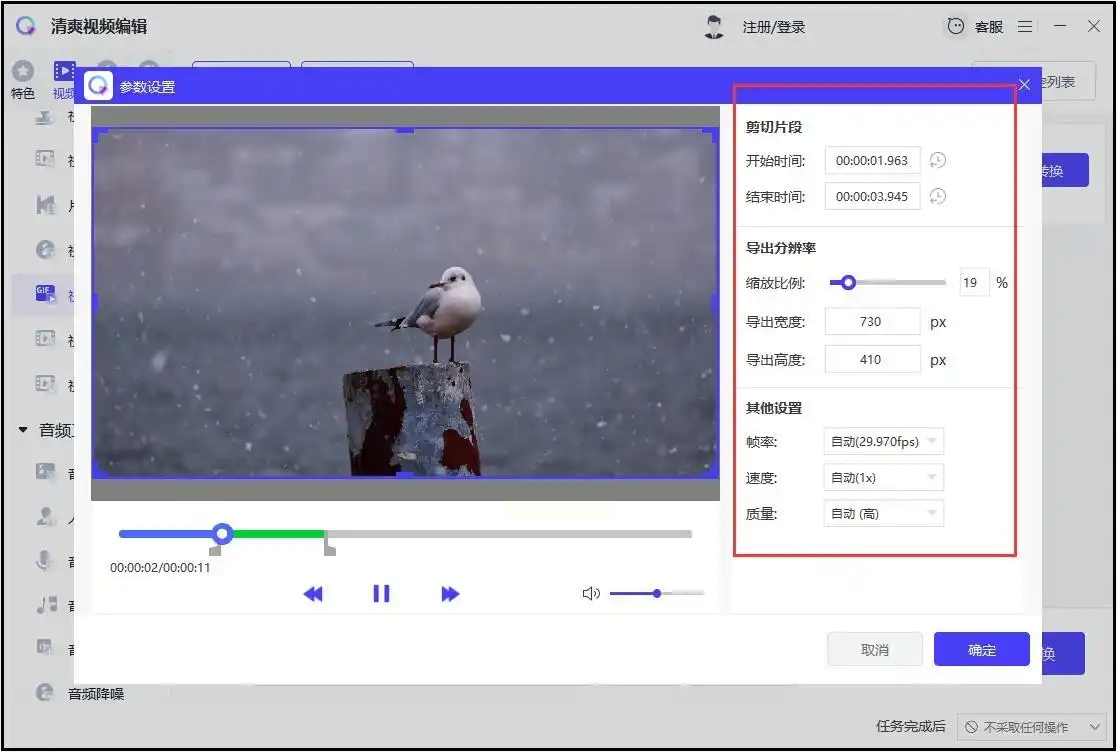The height and width of the screenshot is (752, 1117).
Task: Mute the preview with the speaker icon
Action: tap(591, 593)
